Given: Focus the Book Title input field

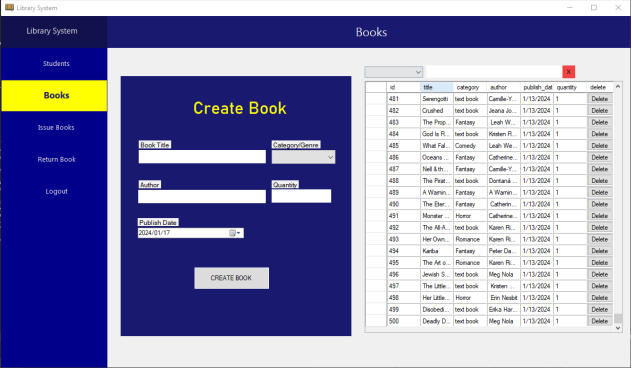Looking at the screenshot, I should pyautogui.click(x=202, y=157).
